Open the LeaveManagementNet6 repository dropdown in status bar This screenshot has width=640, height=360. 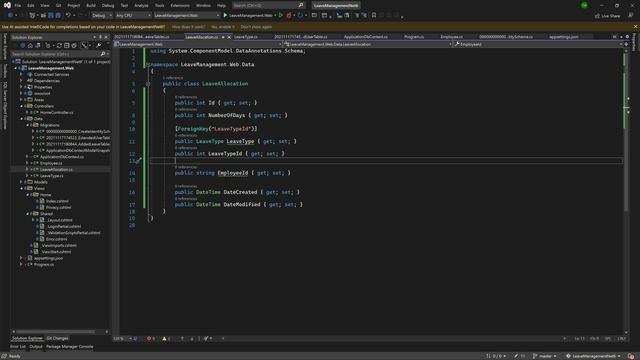pyautogui.click(x=593, y=356)
